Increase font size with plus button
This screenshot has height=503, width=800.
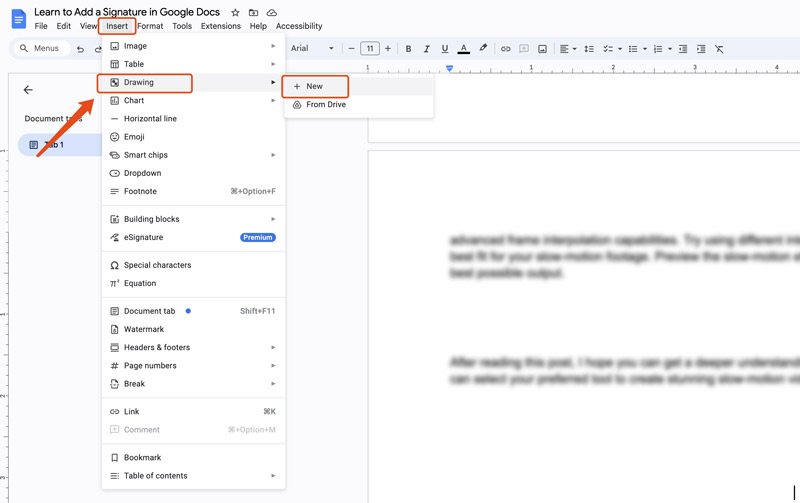[388, 49]
